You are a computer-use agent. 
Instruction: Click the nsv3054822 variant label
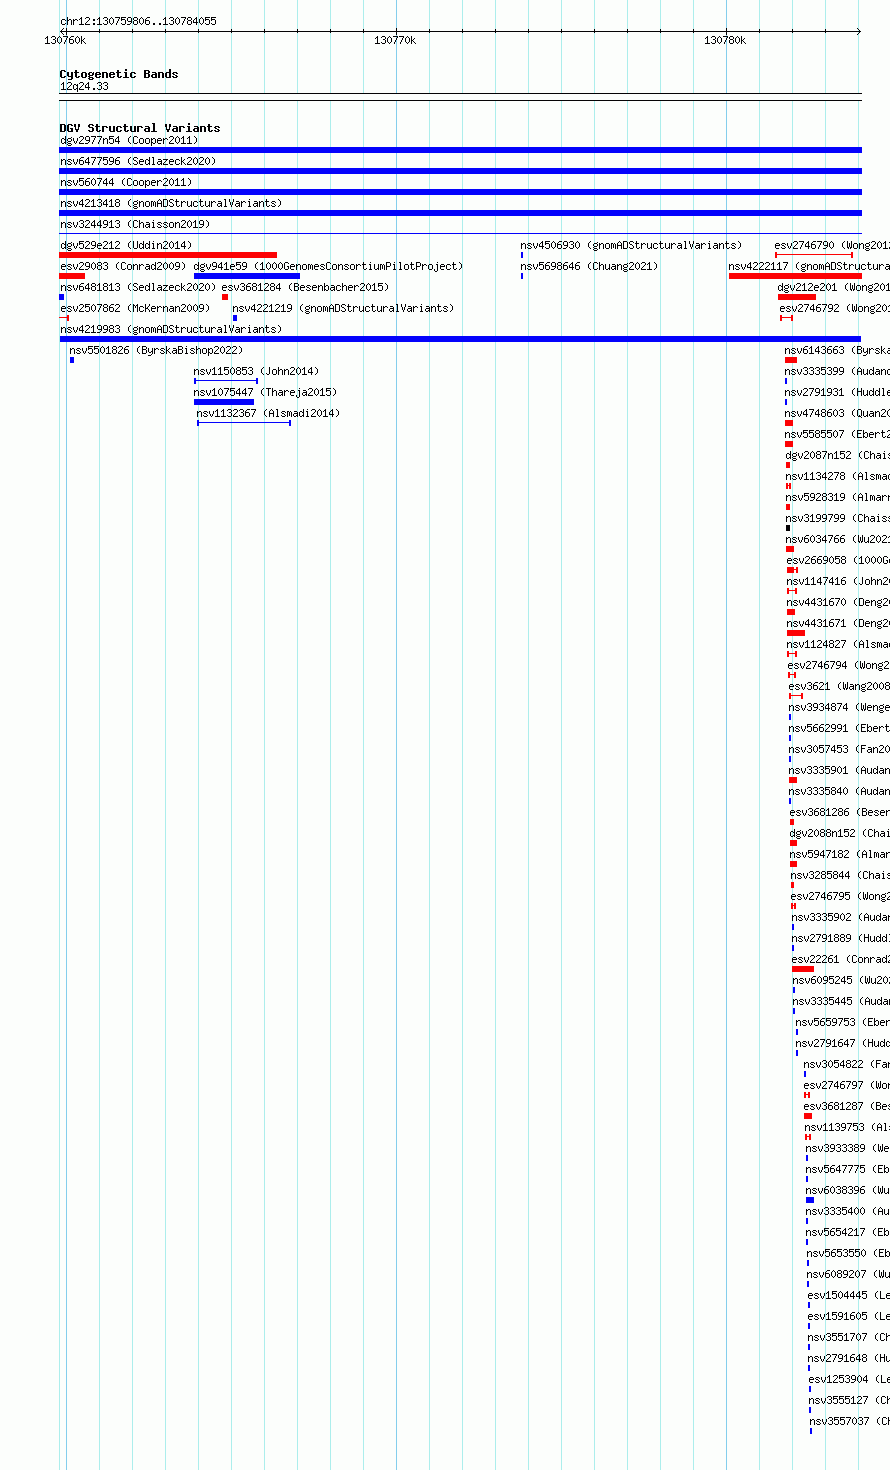click(846, 1064)
